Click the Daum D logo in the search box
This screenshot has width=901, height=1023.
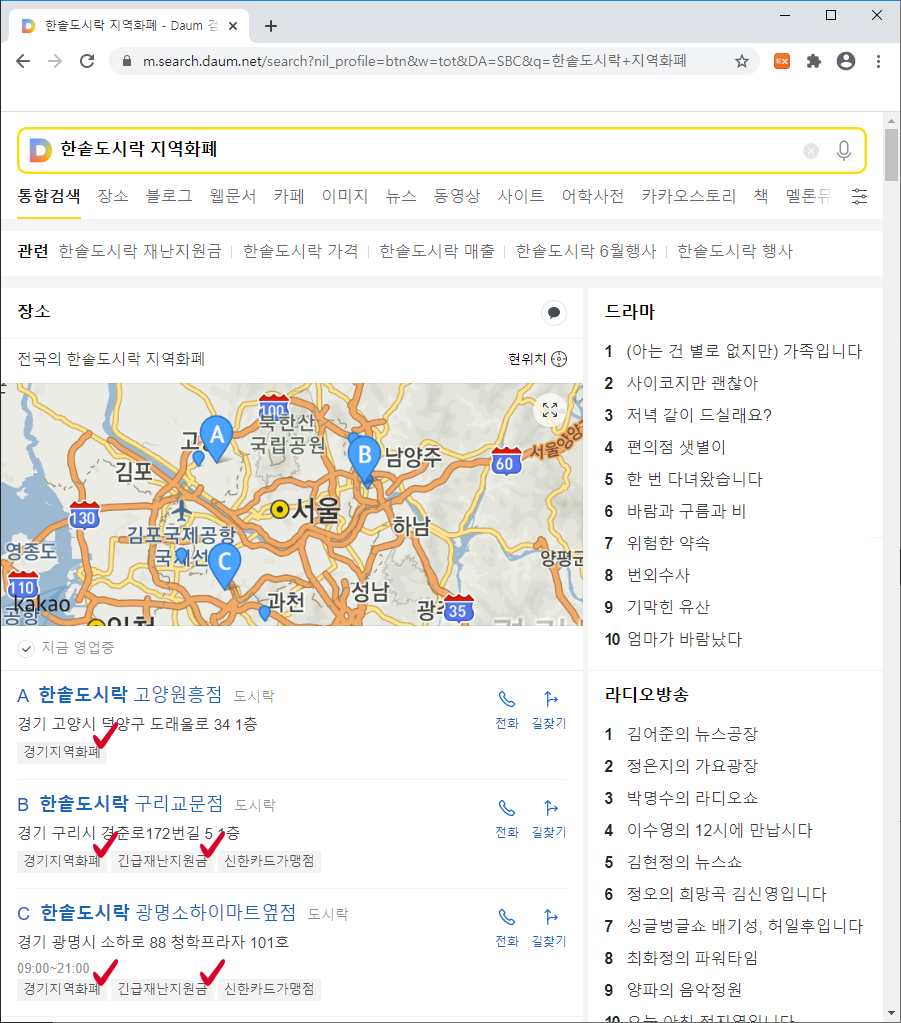coord(40,150)
